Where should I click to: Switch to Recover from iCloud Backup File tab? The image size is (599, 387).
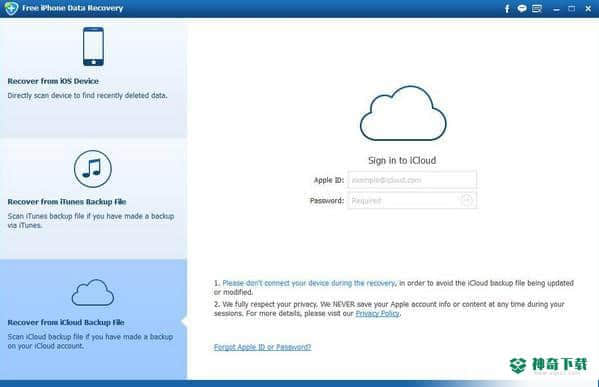[93, 319]
